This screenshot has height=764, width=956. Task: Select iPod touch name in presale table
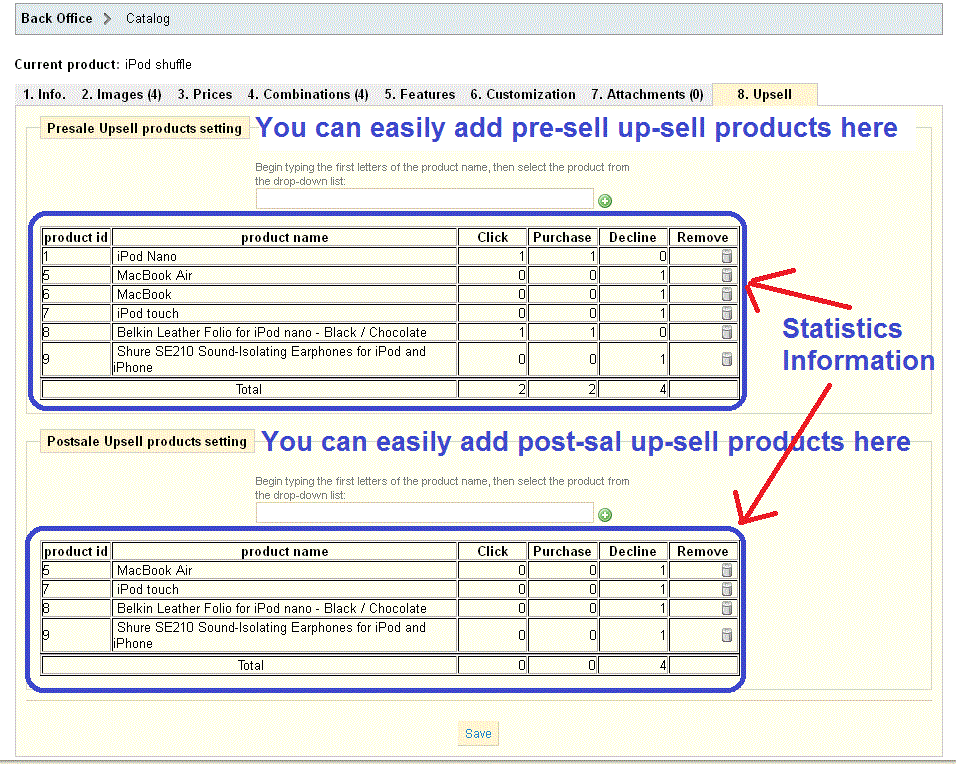pos(148,313)
